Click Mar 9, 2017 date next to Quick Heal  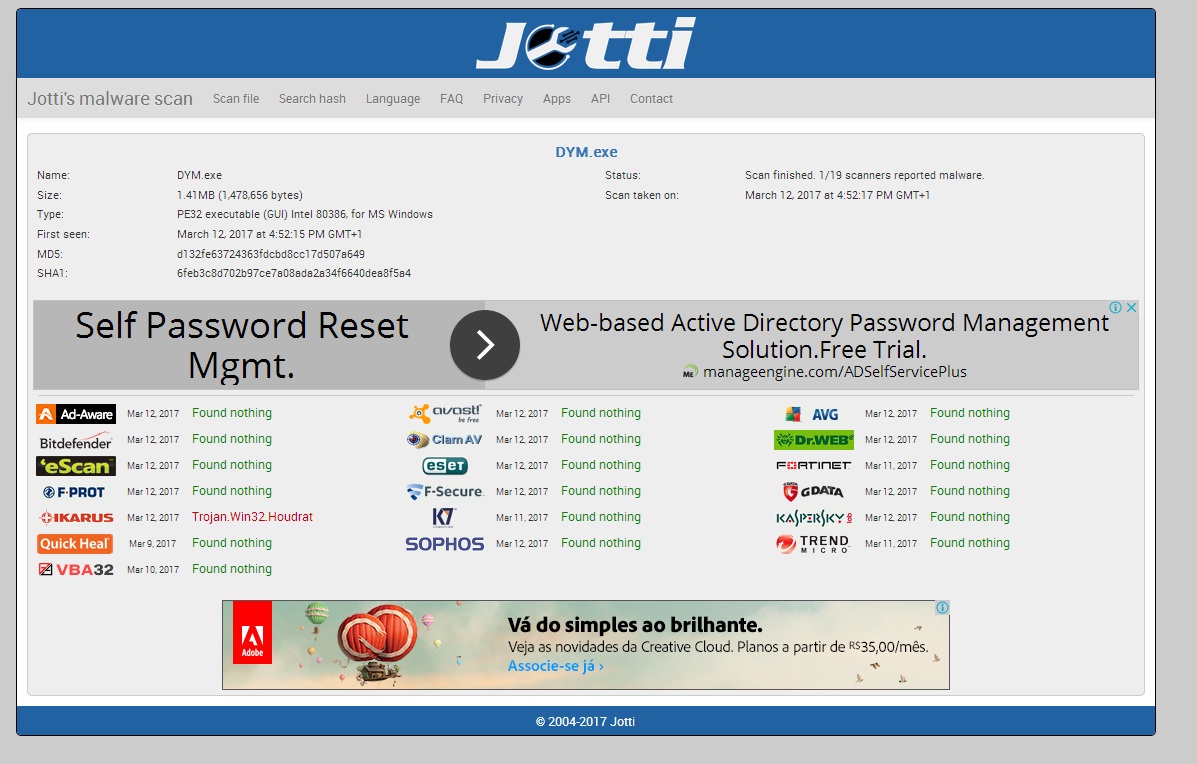tap(153, 543)
